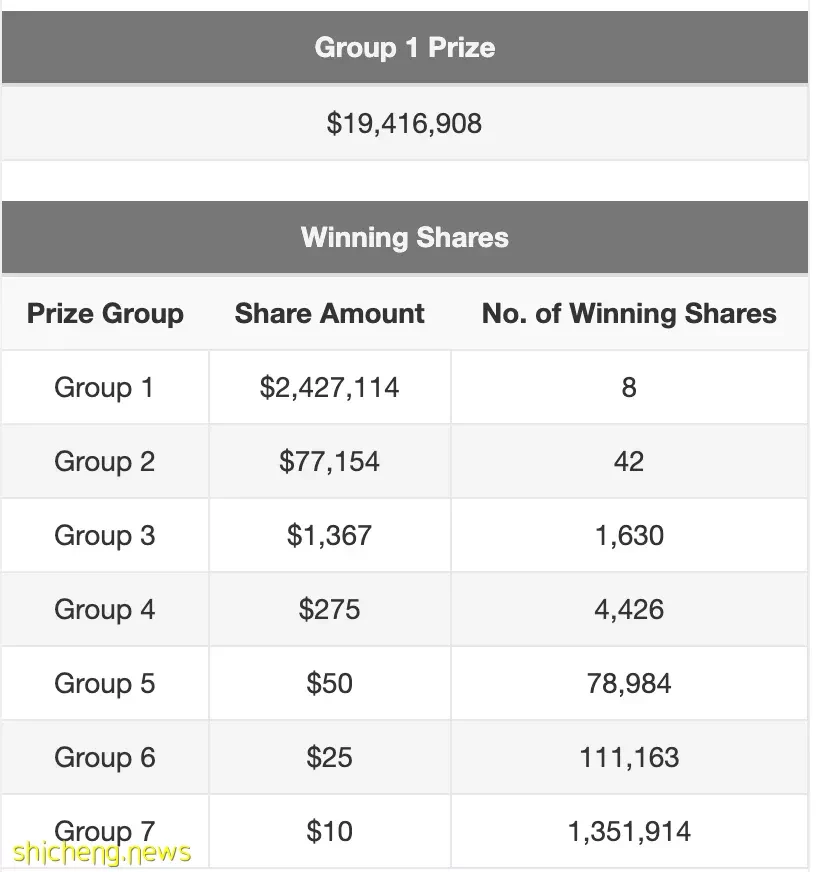Select the Group 1 row label
This screenshot has width=826, height=872.
(105, 388)
